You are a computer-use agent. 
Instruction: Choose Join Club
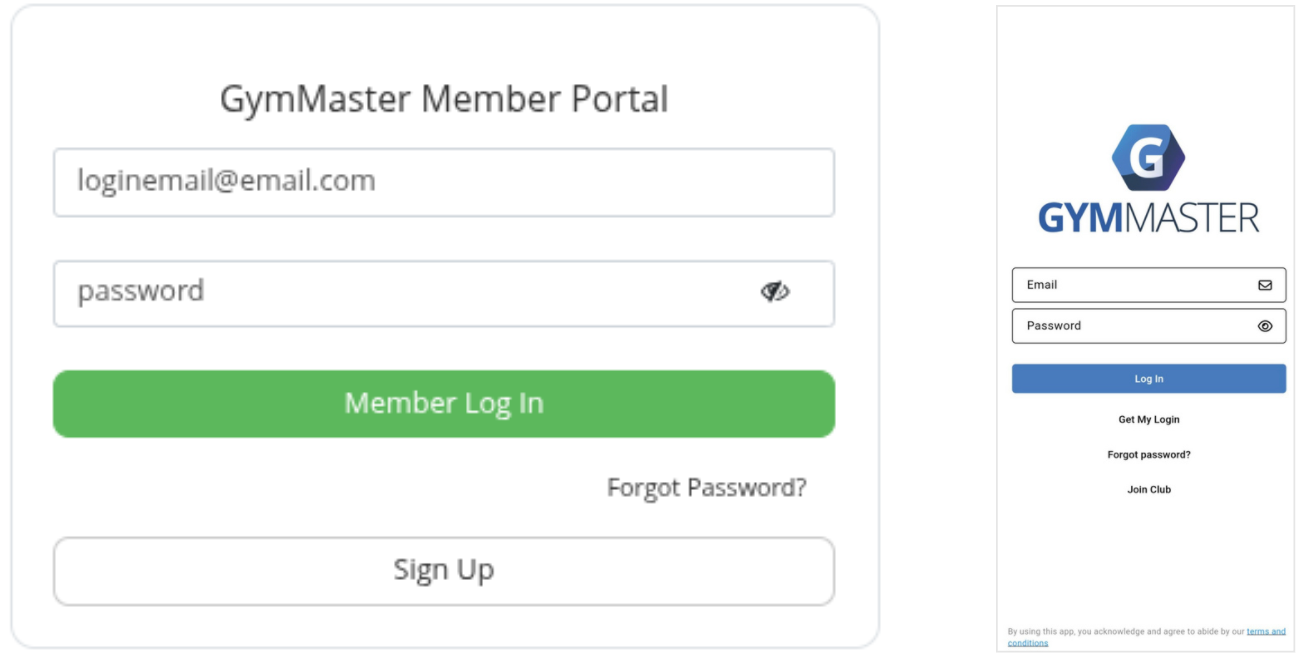pyautogui.click(x=1148, y=490)
